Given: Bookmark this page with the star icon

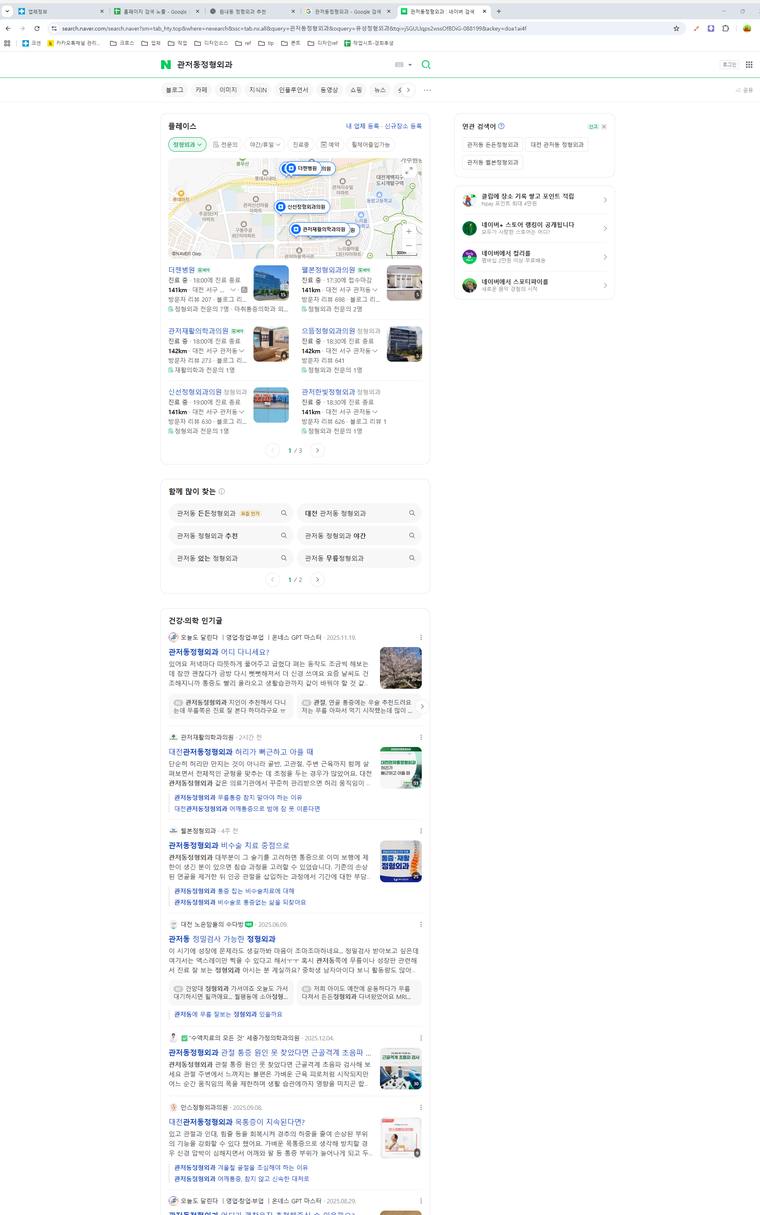Looking at the screenshot, I should 677,28.
